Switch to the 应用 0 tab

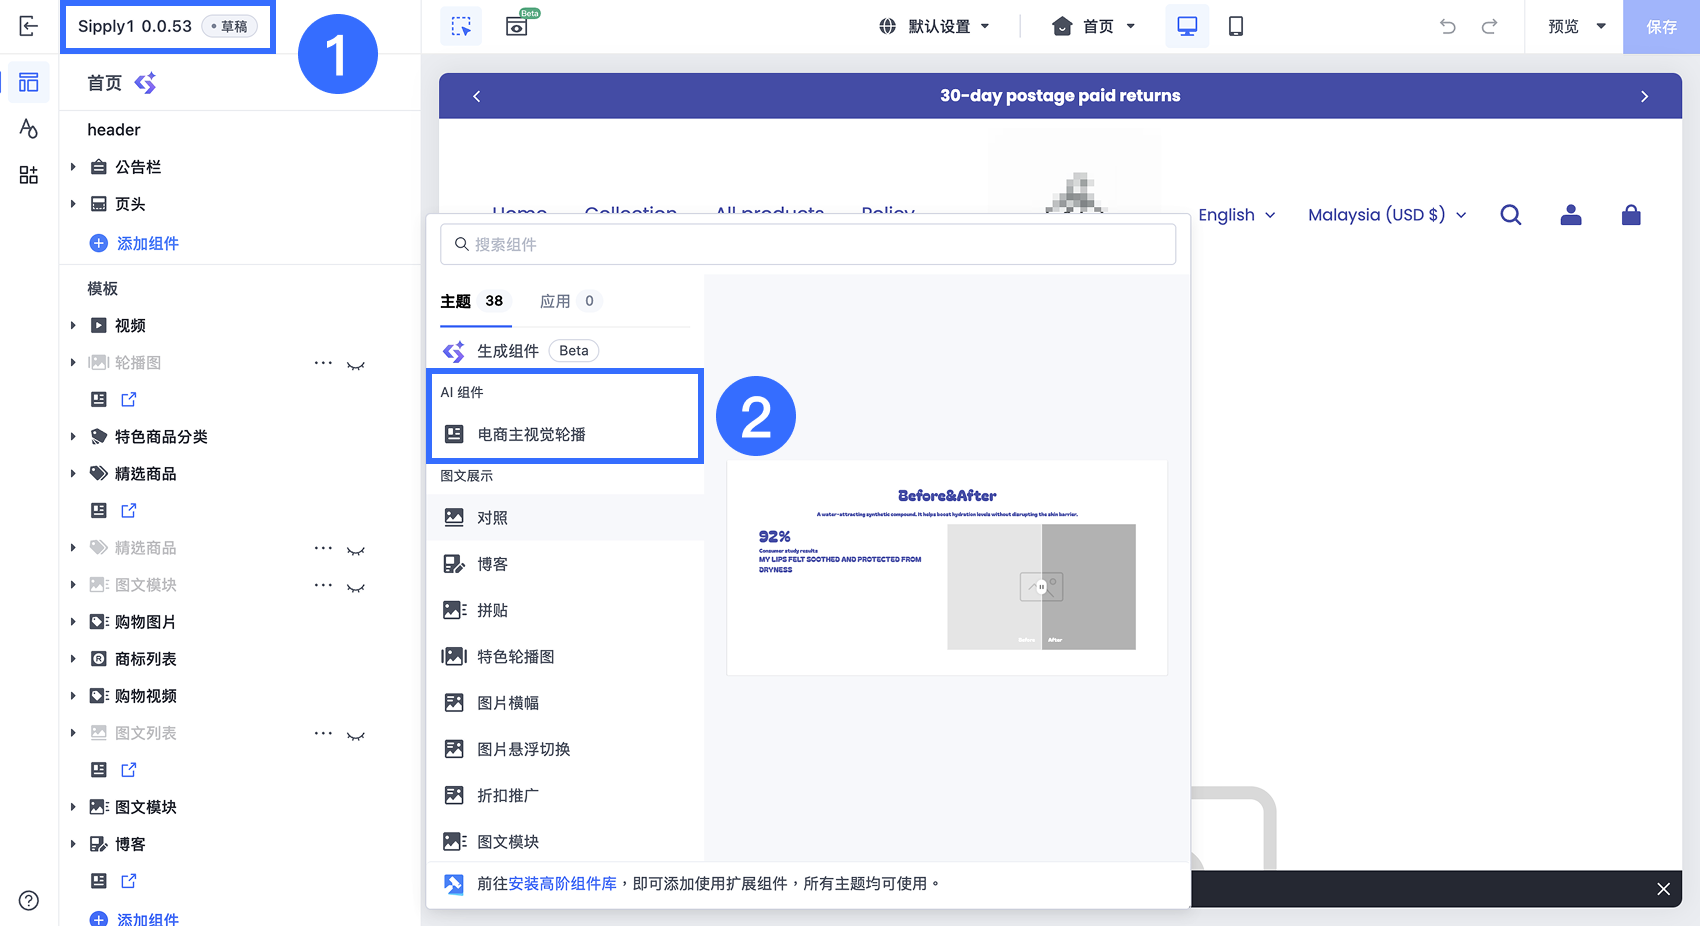pyautogui.click(x=570, y=301)
